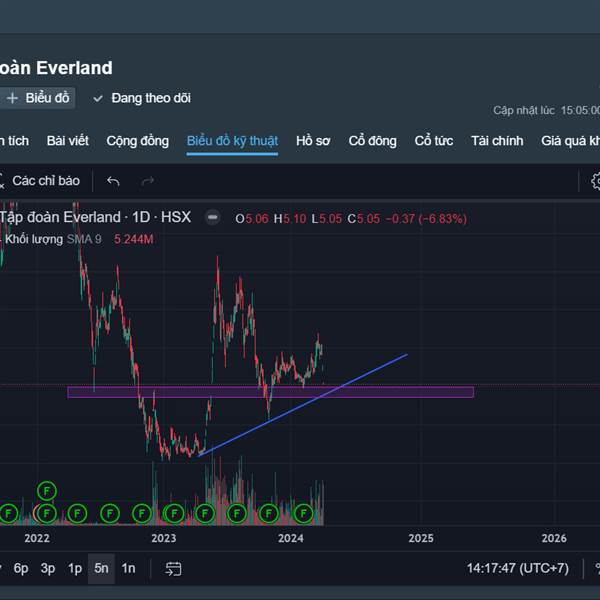Image resolution: width=600 pixels, height=600 pixels.
Task: Open the Biểu đồ kỹ thuật tab
Action: pyautogui.click(x=232, y=141)
